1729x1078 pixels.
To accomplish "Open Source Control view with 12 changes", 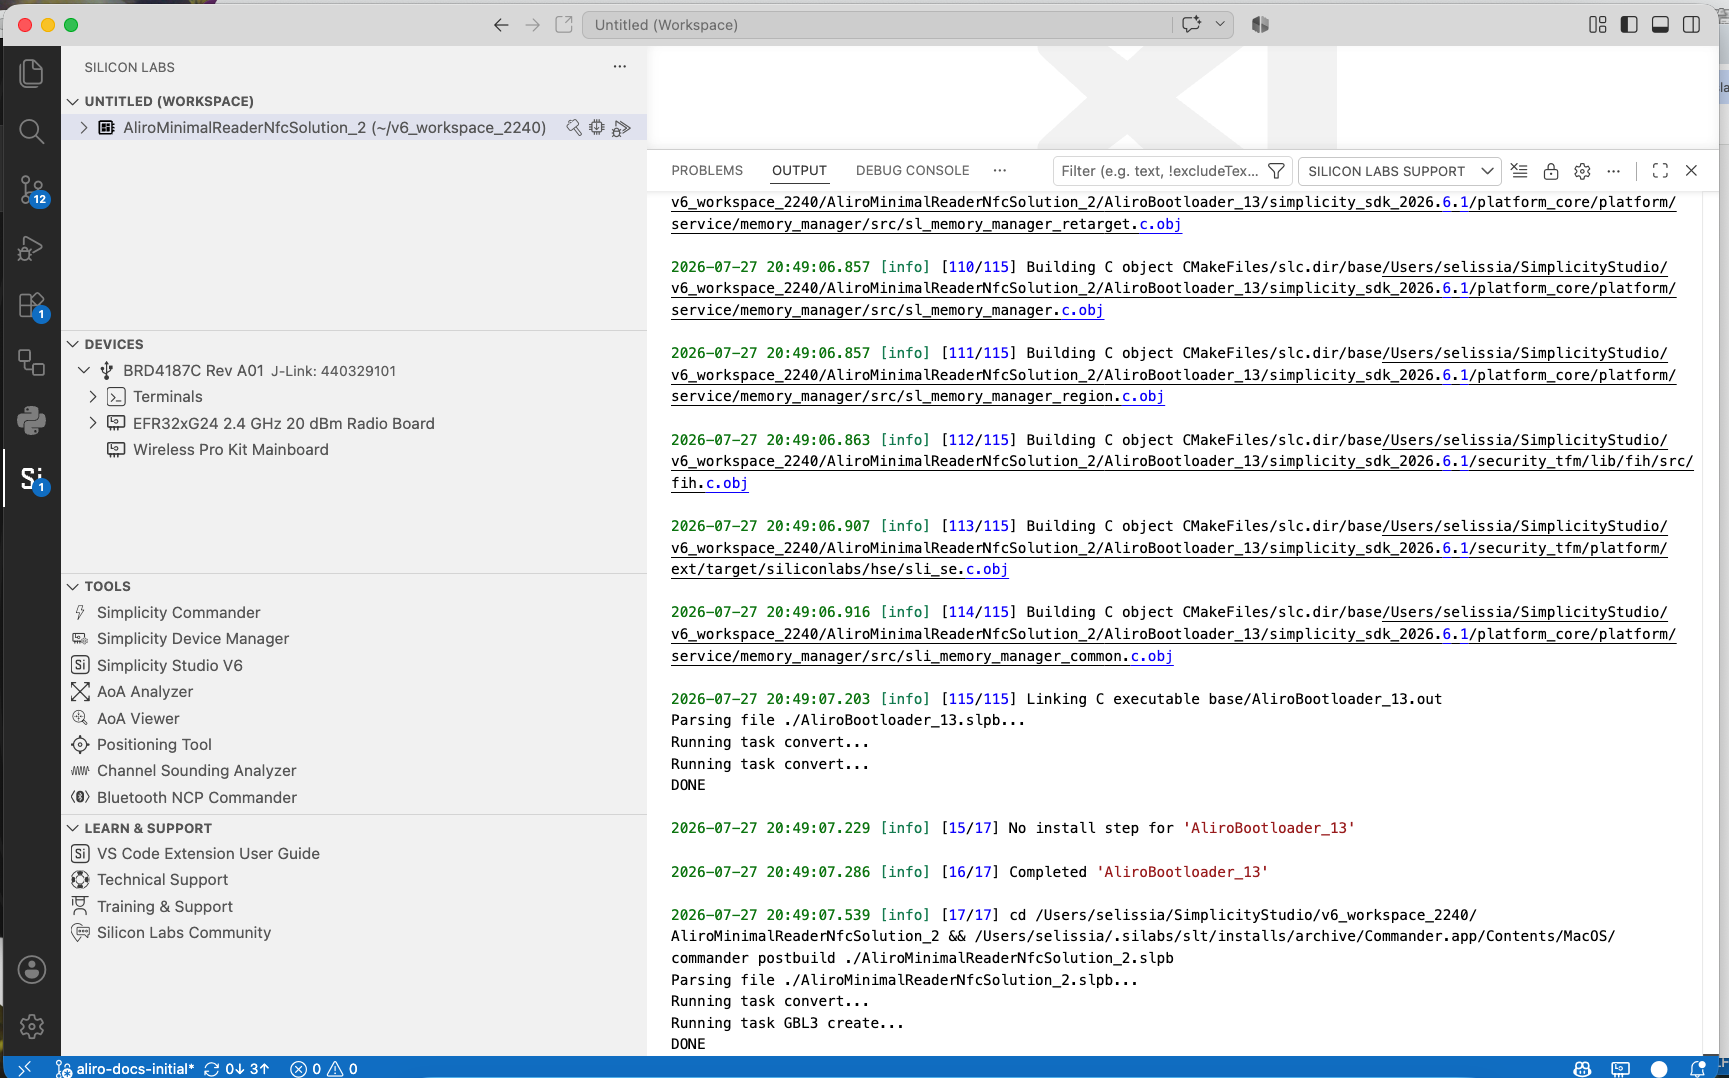I will 31,189.
